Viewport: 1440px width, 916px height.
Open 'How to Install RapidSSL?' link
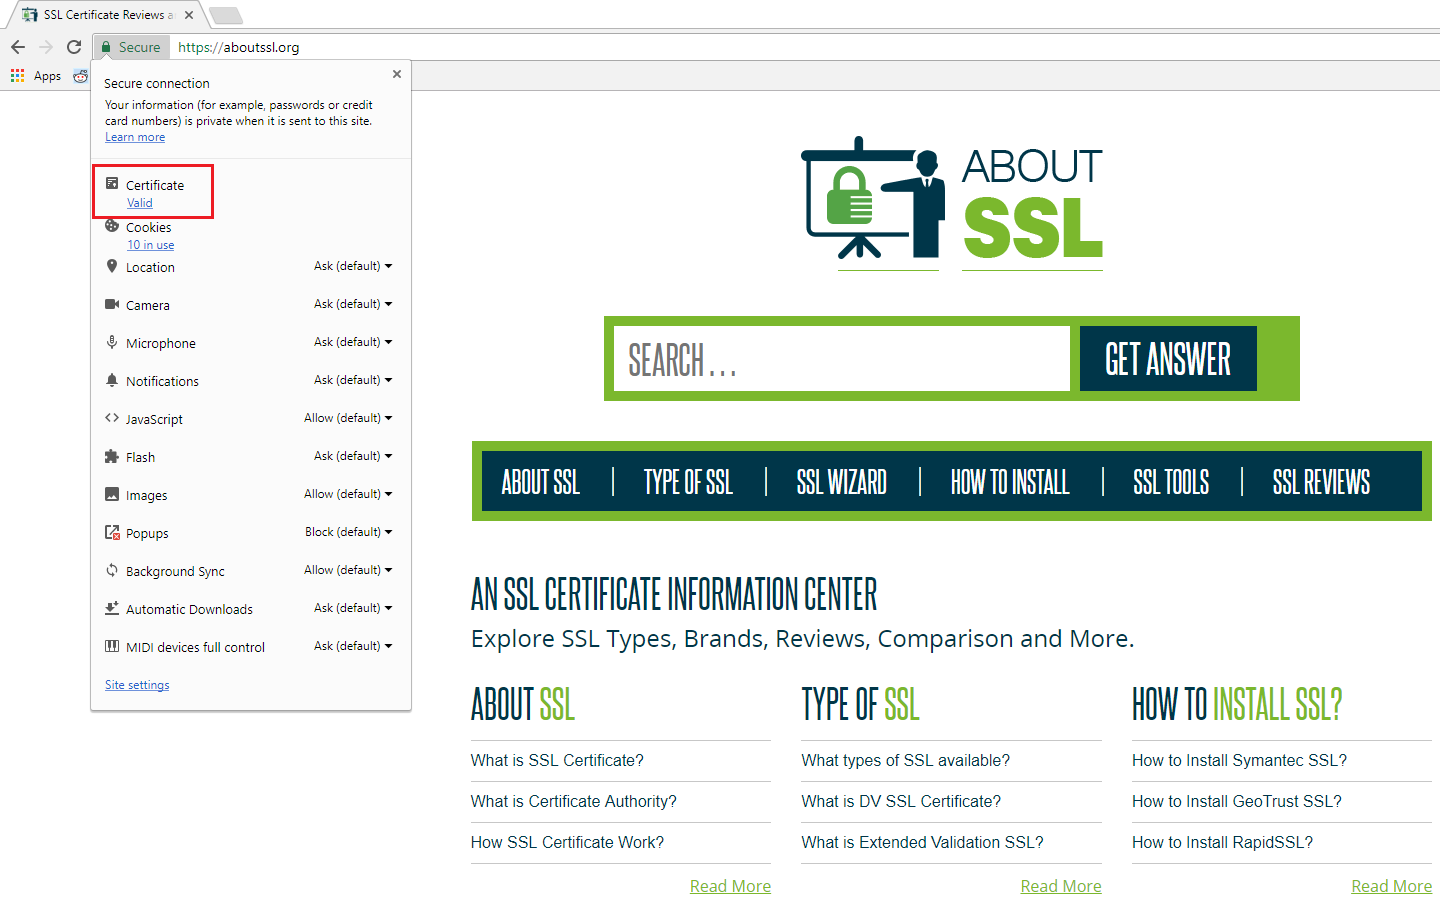pyautogui.click(x=1222, y=842)
